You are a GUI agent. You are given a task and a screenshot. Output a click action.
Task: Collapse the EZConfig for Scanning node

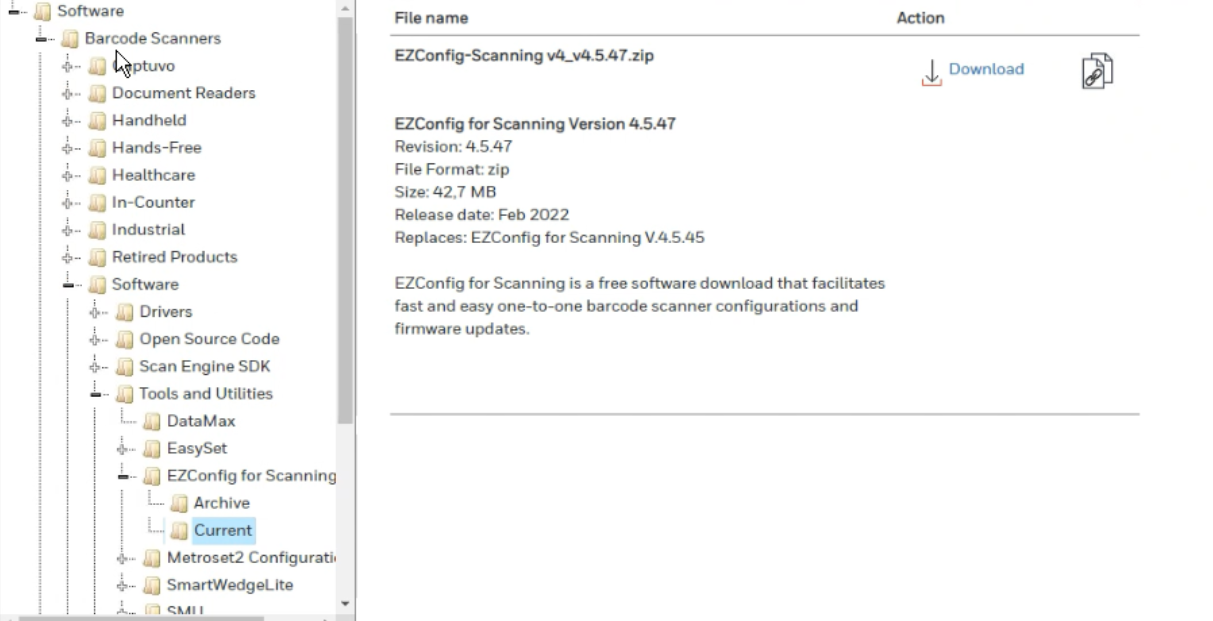tap(124, 475)
